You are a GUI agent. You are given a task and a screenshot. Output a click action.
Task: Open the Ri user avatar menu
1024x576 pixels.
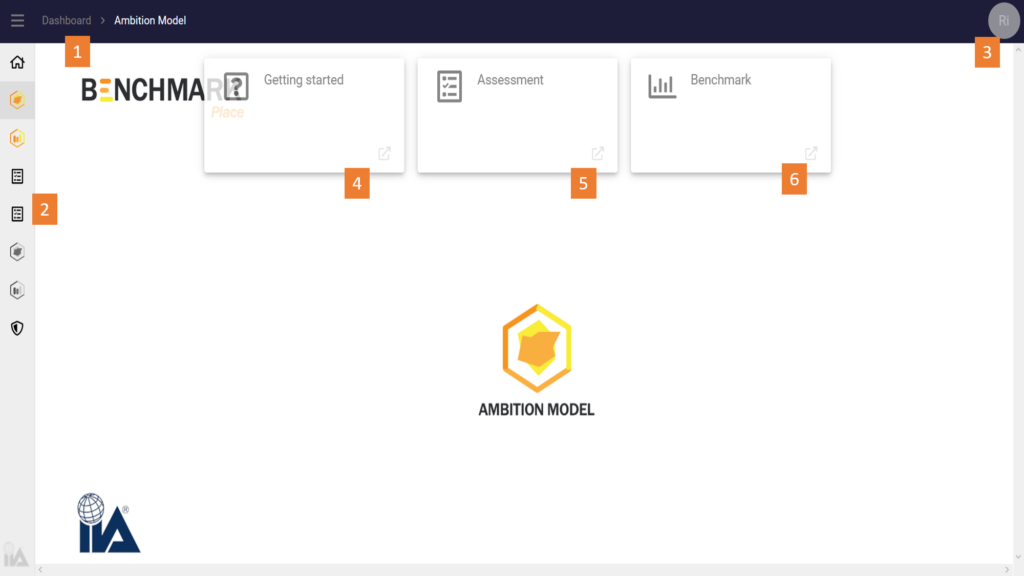click(x=1003, y=21)
